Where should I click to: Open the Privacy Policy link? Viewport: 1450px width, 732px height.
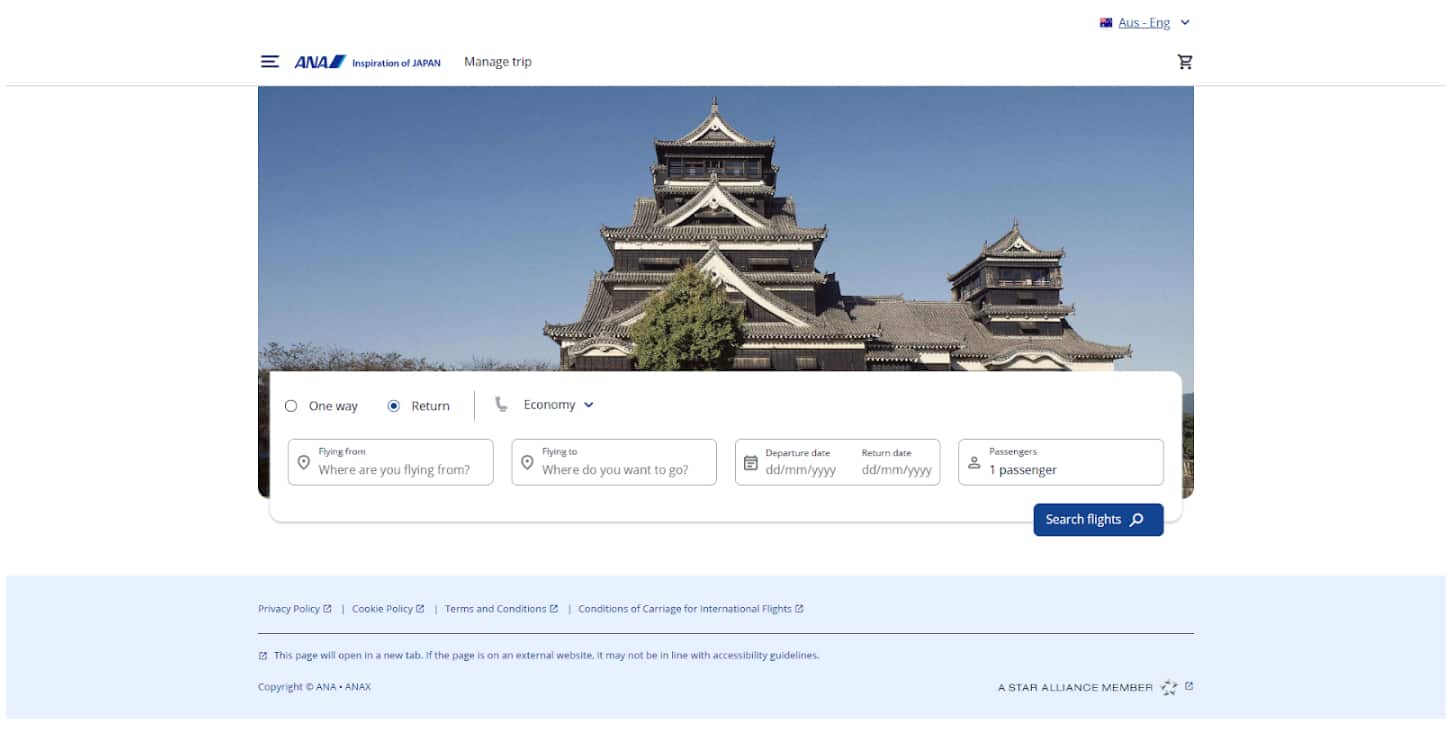click(x=290, y=608)
